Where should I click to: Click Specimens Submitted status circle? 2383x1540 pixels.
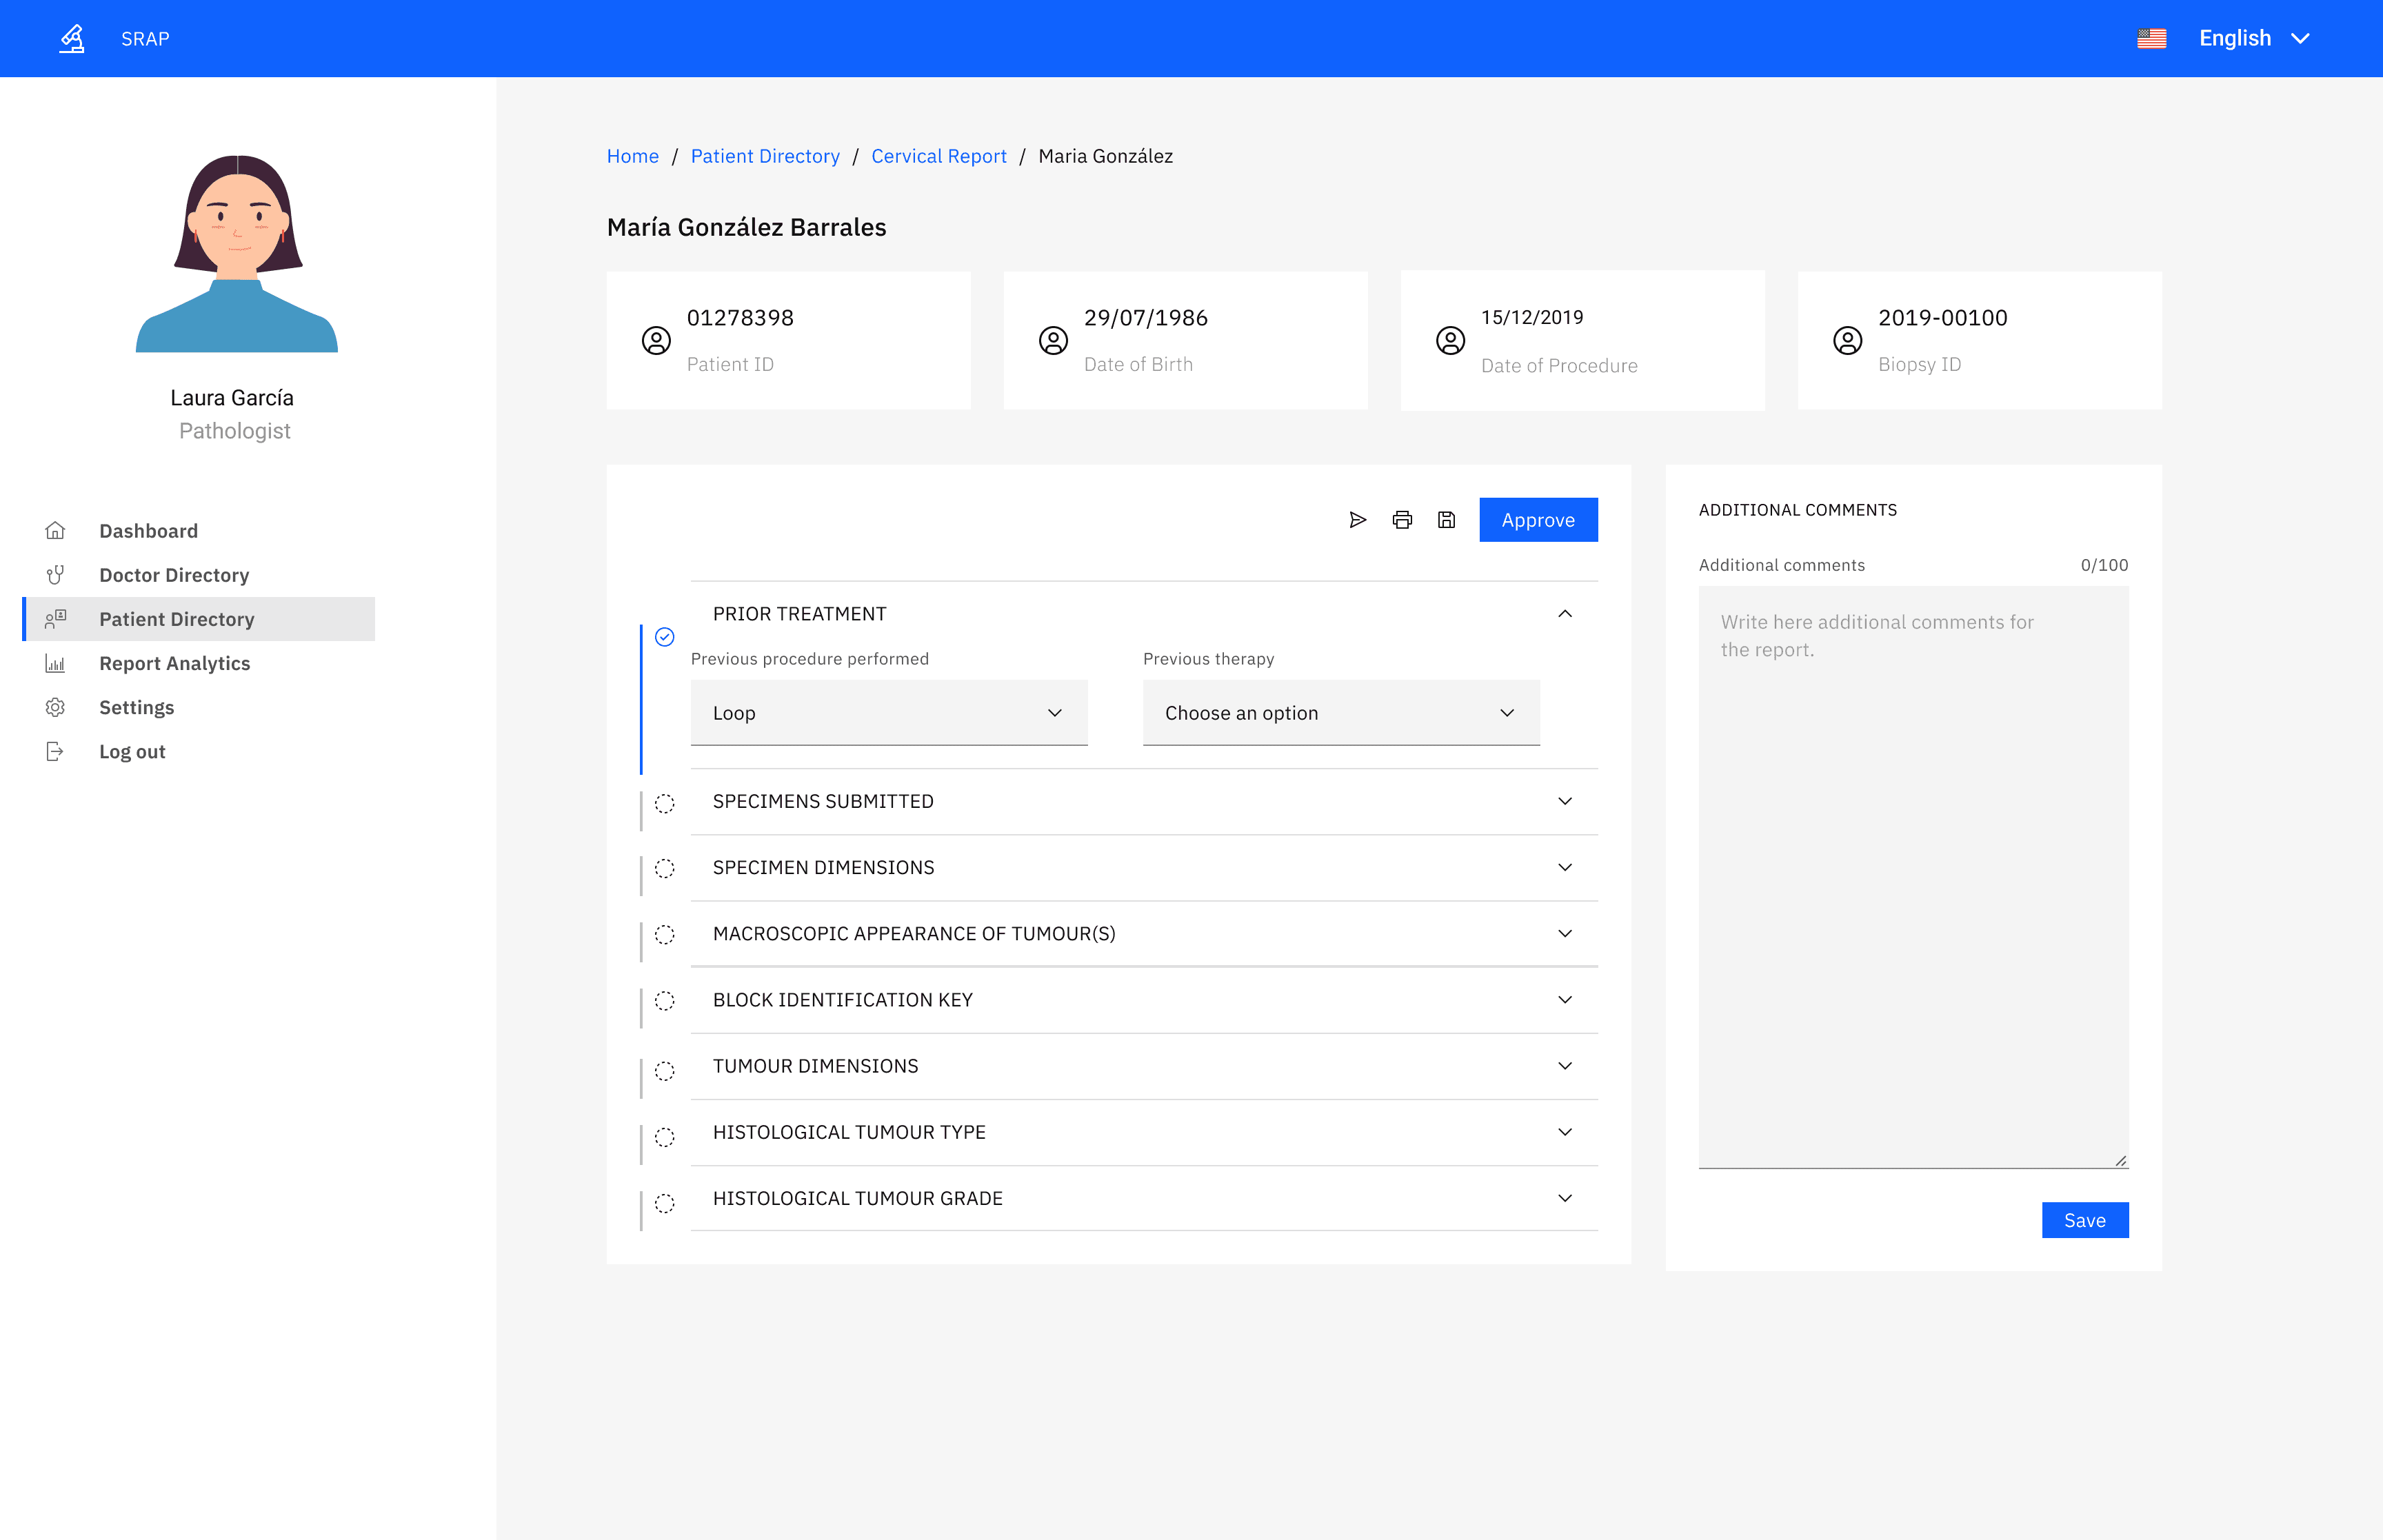(664, 803)
